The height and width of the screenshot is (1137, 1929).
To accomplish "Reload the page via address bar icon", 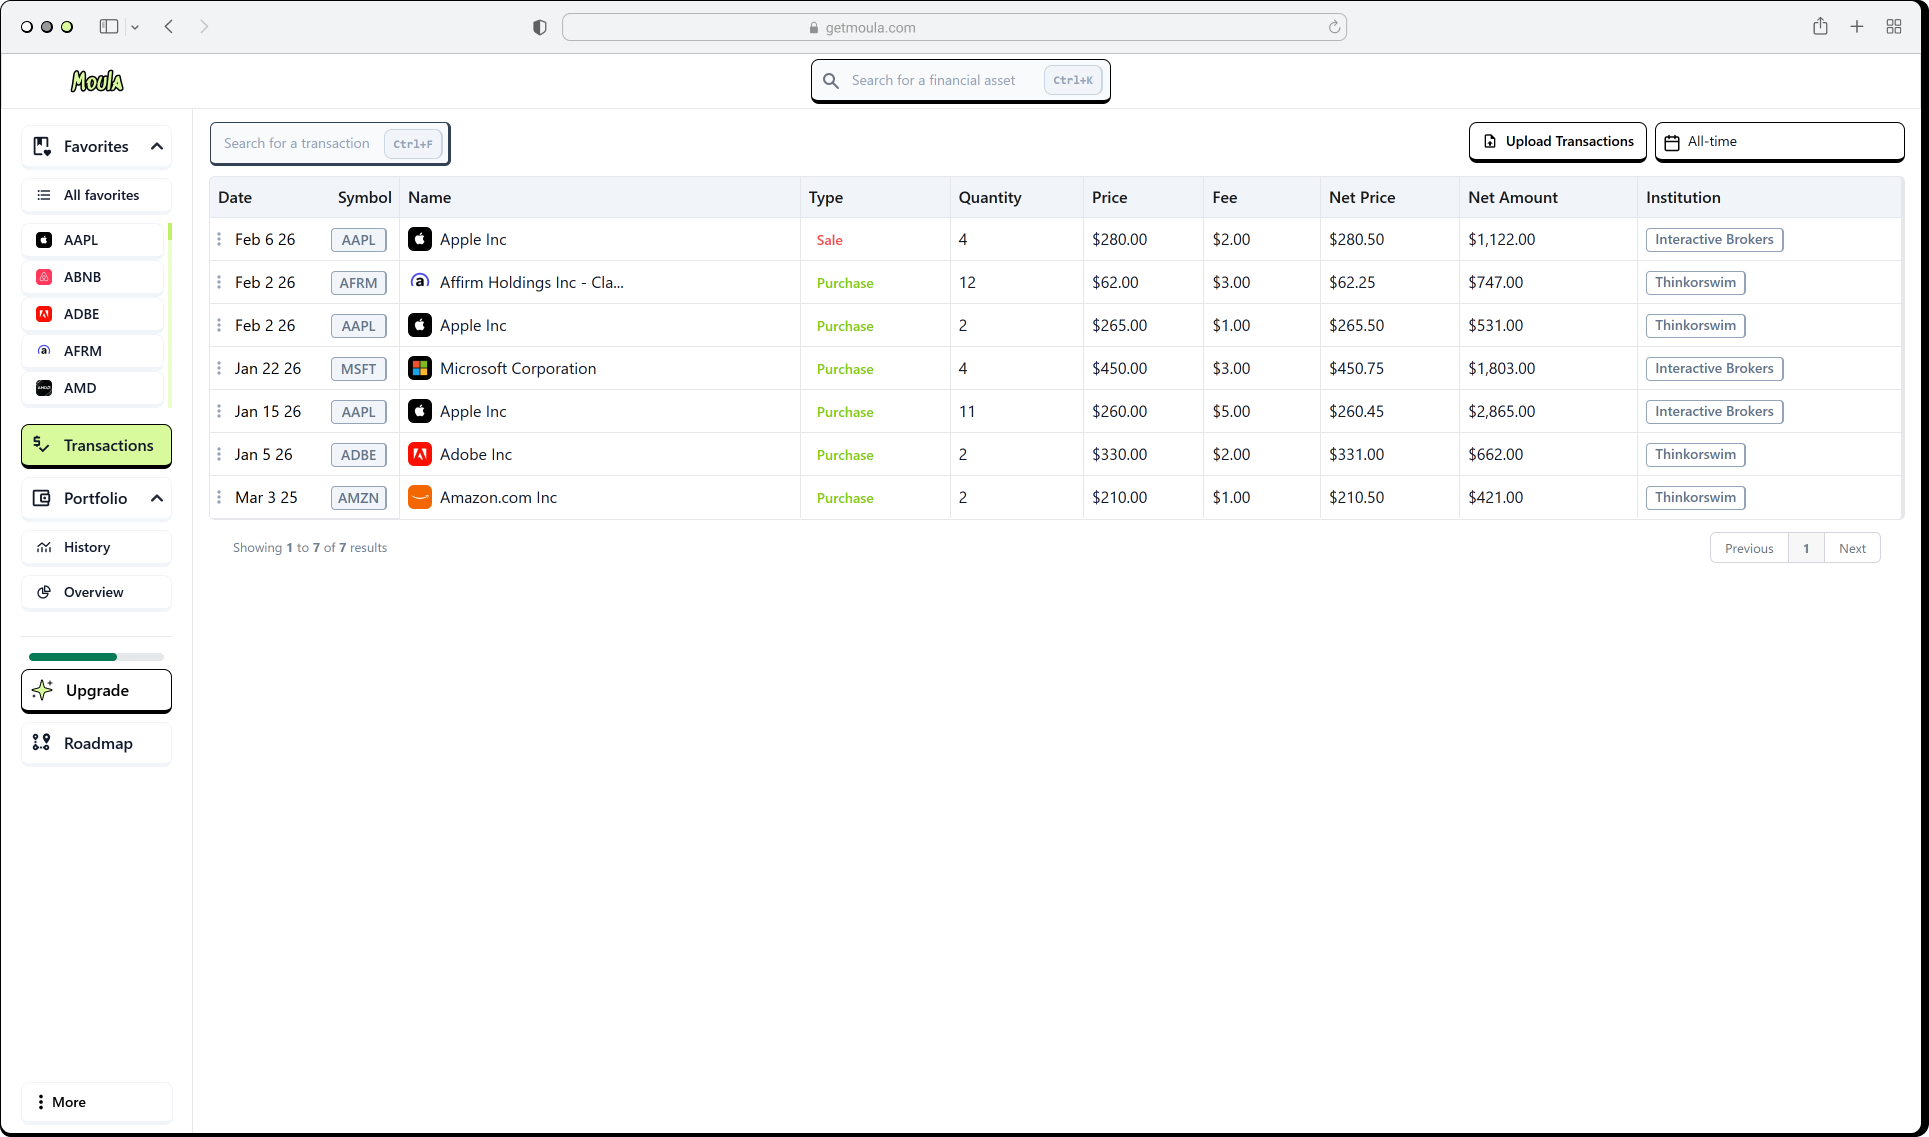I will click(1334, 27).
